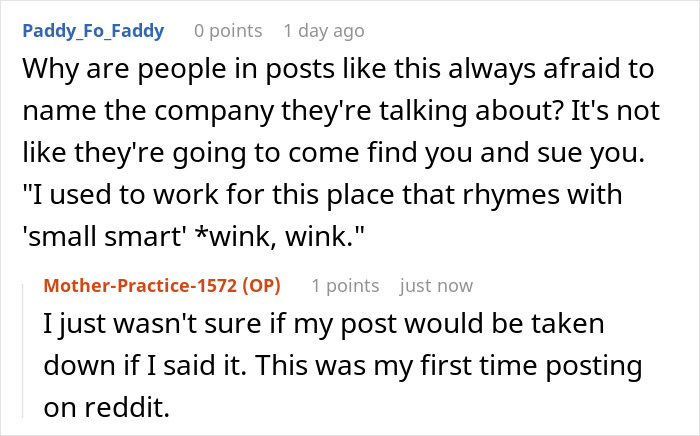700x436 pixels.
Task: Click the comment line starting "Why are people"
Action: click(x=336, y=71)
